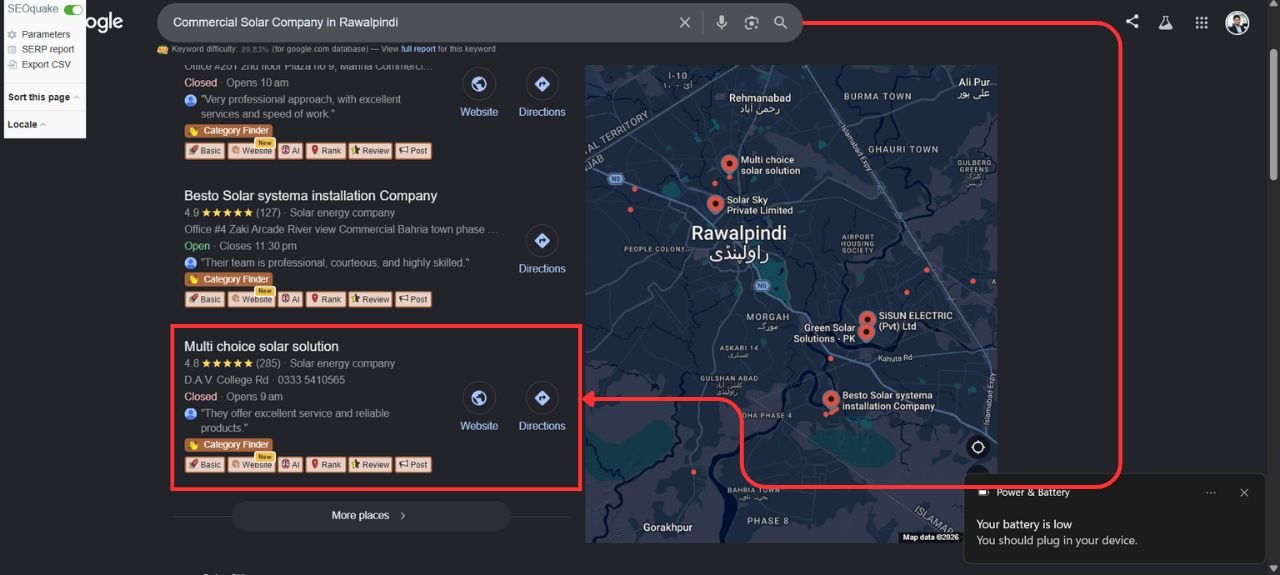Click Basic tag under Besto Solar
1280x575 pixels.
coord(205,299)
